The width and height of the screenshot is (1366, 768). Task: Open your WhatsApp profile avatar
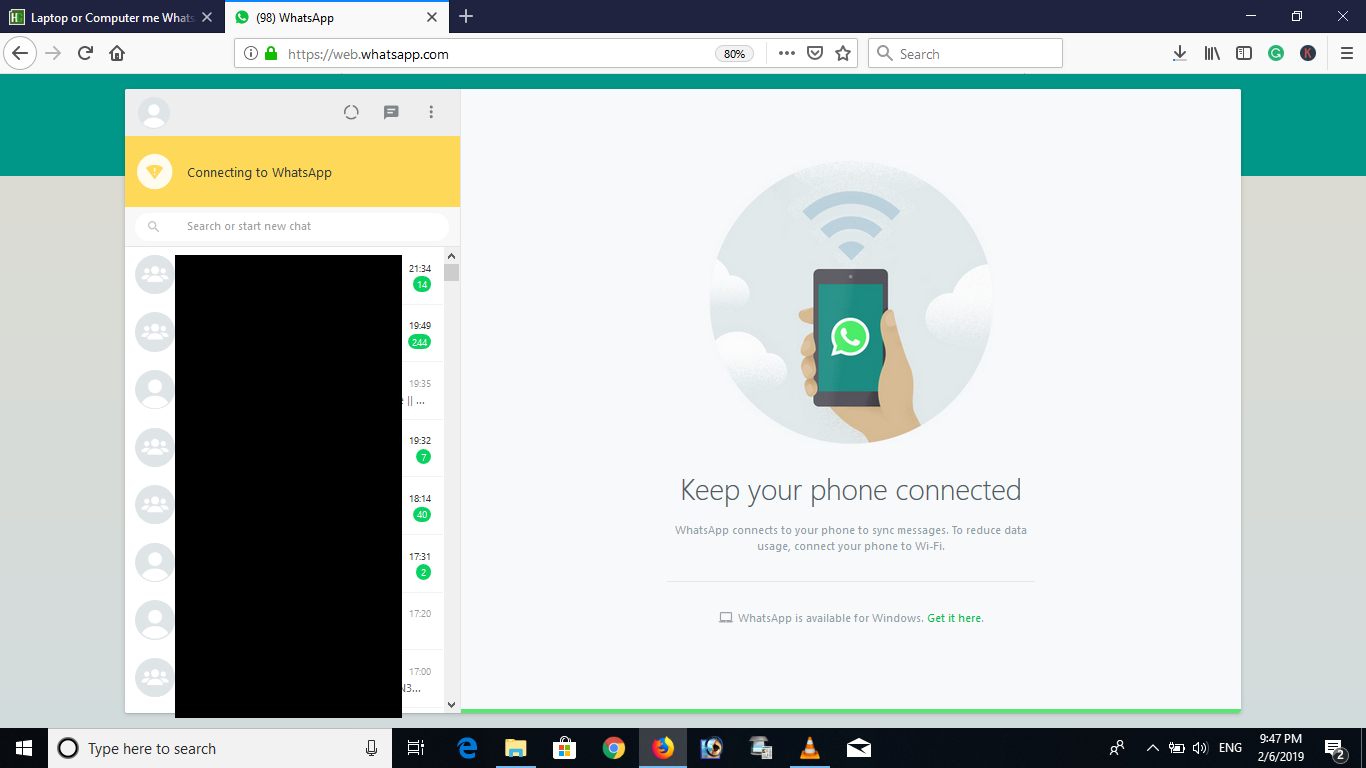pos(154,113)
